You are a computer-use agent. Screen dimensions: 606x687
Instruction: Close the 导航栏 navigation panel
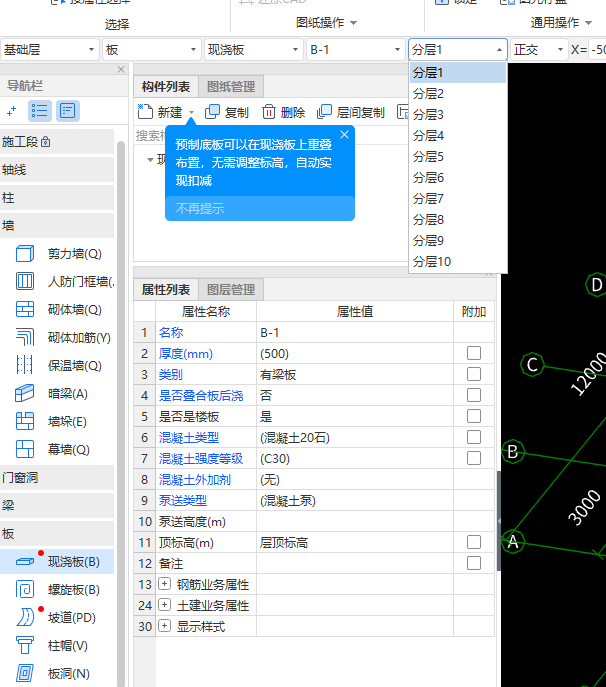point(121,69)
